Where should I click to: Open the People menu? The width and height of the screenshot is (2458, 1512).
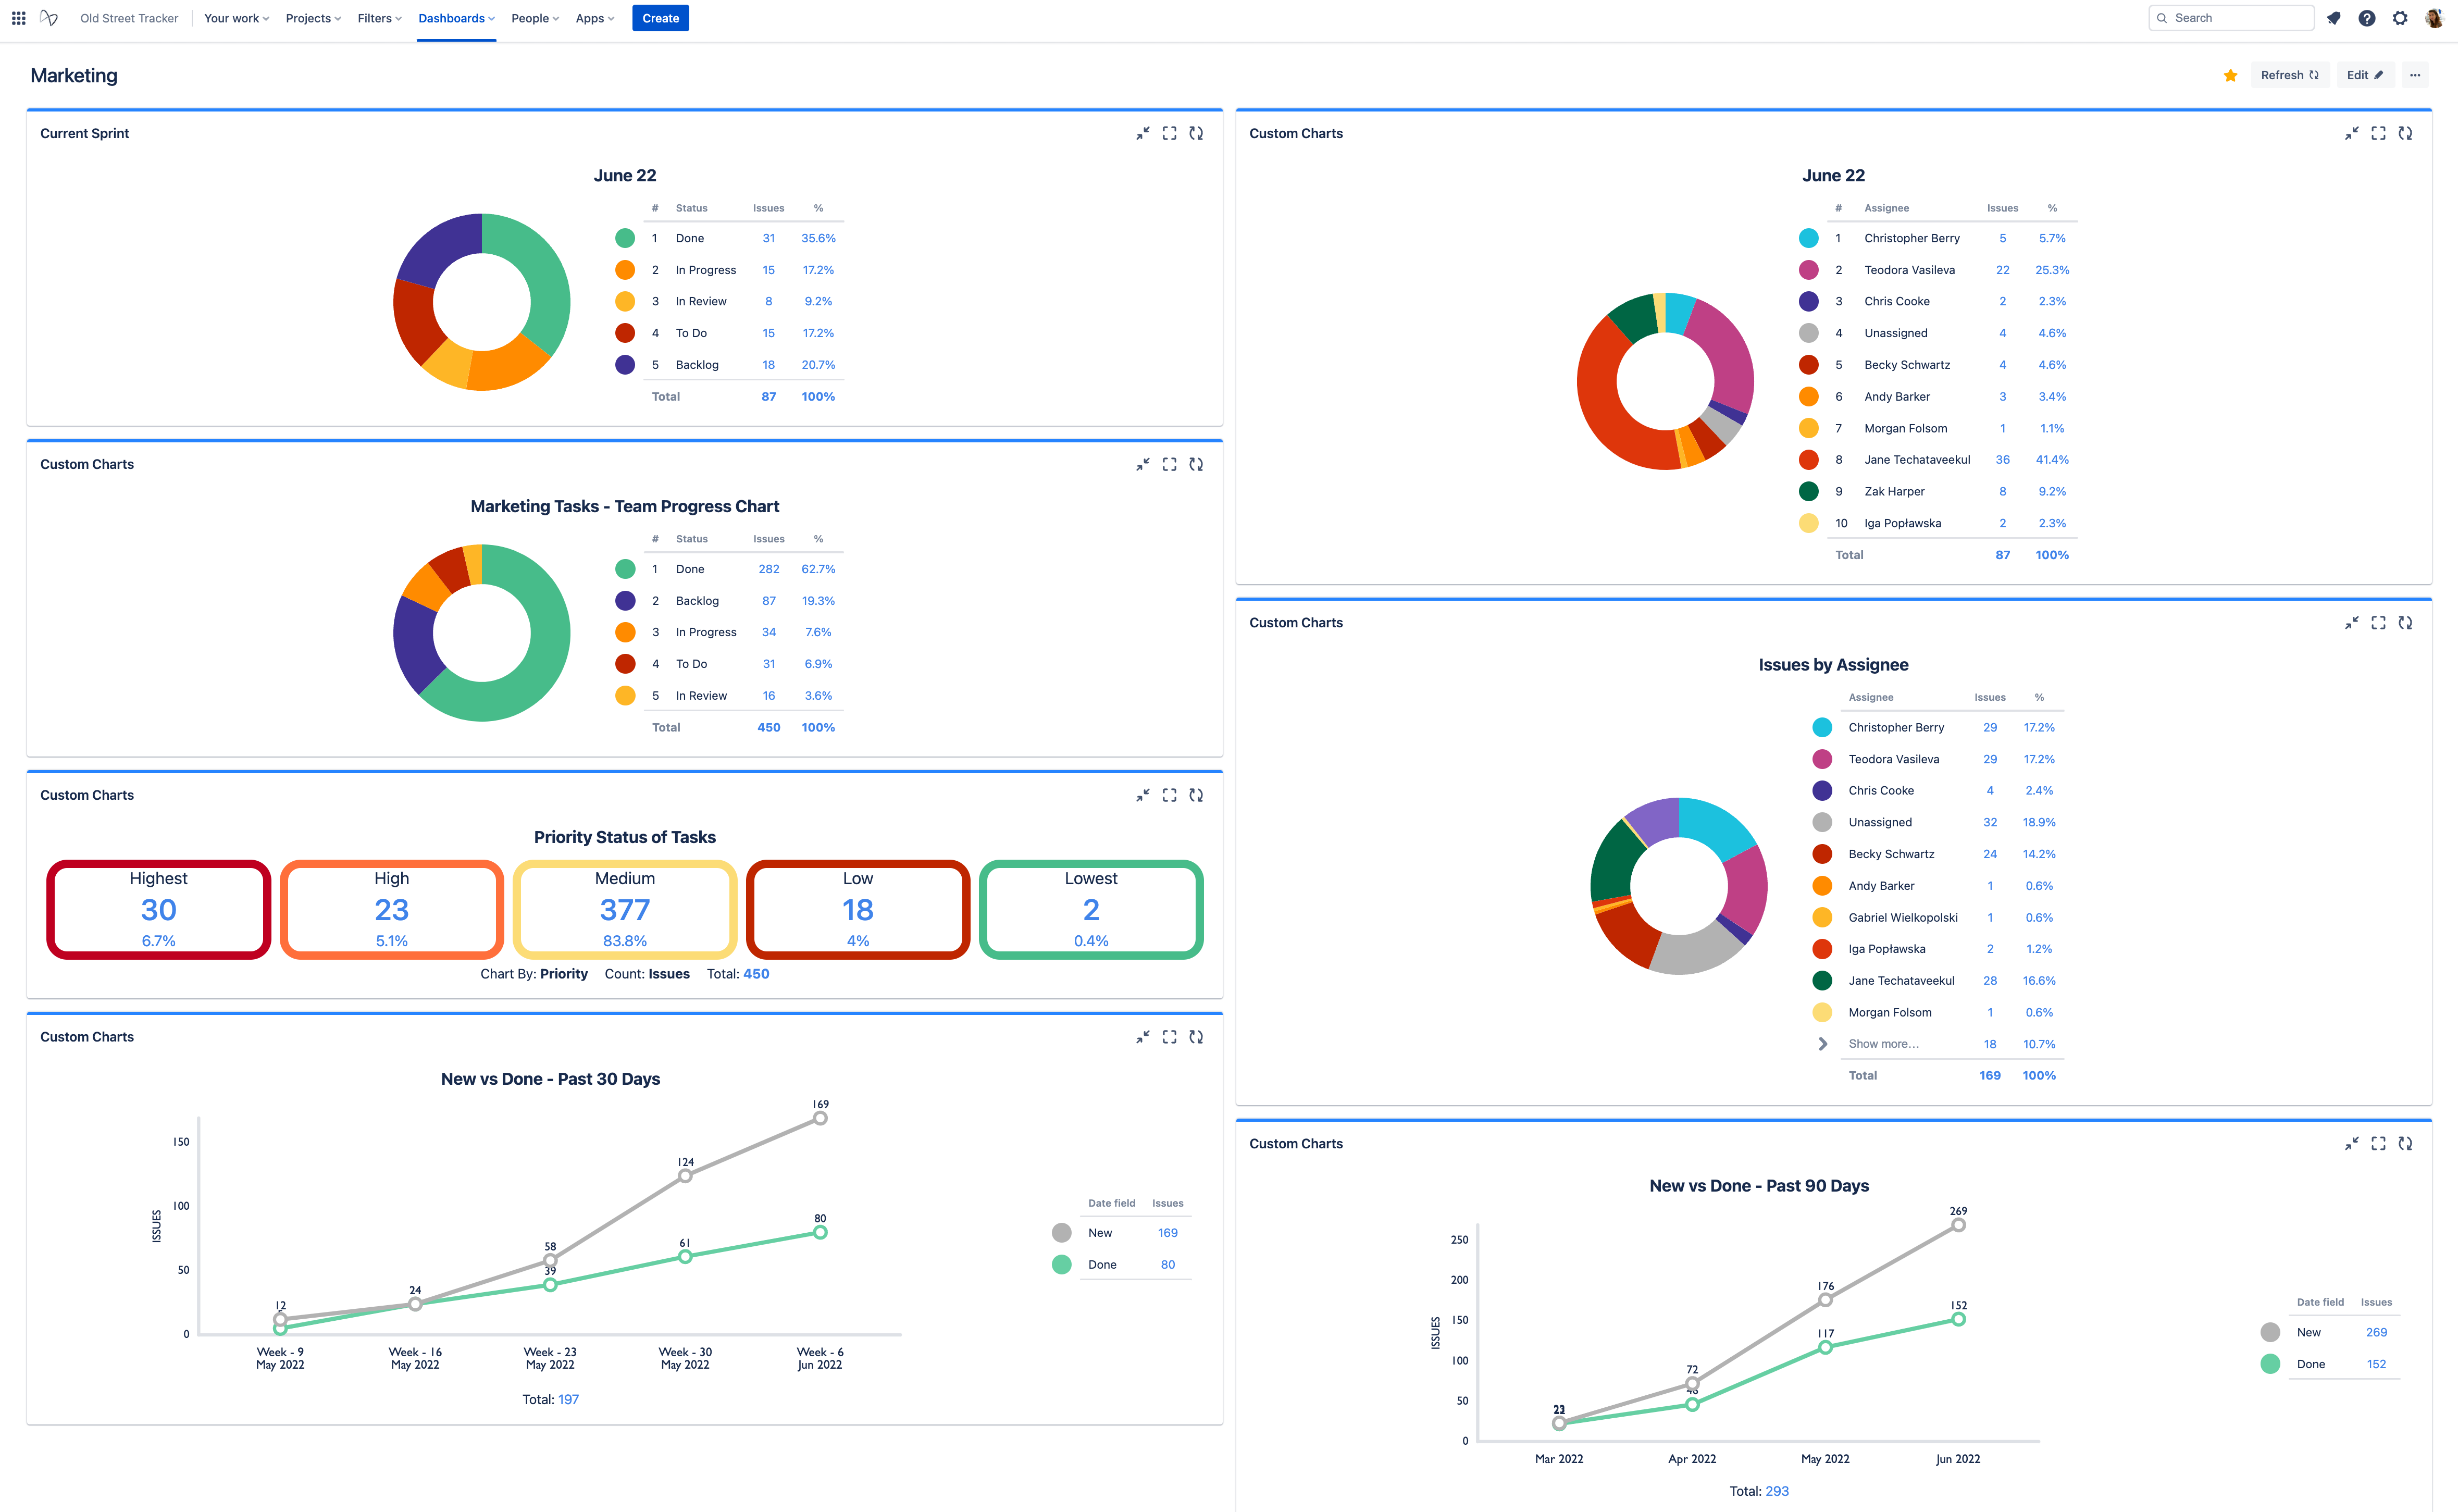click(534, 18)
